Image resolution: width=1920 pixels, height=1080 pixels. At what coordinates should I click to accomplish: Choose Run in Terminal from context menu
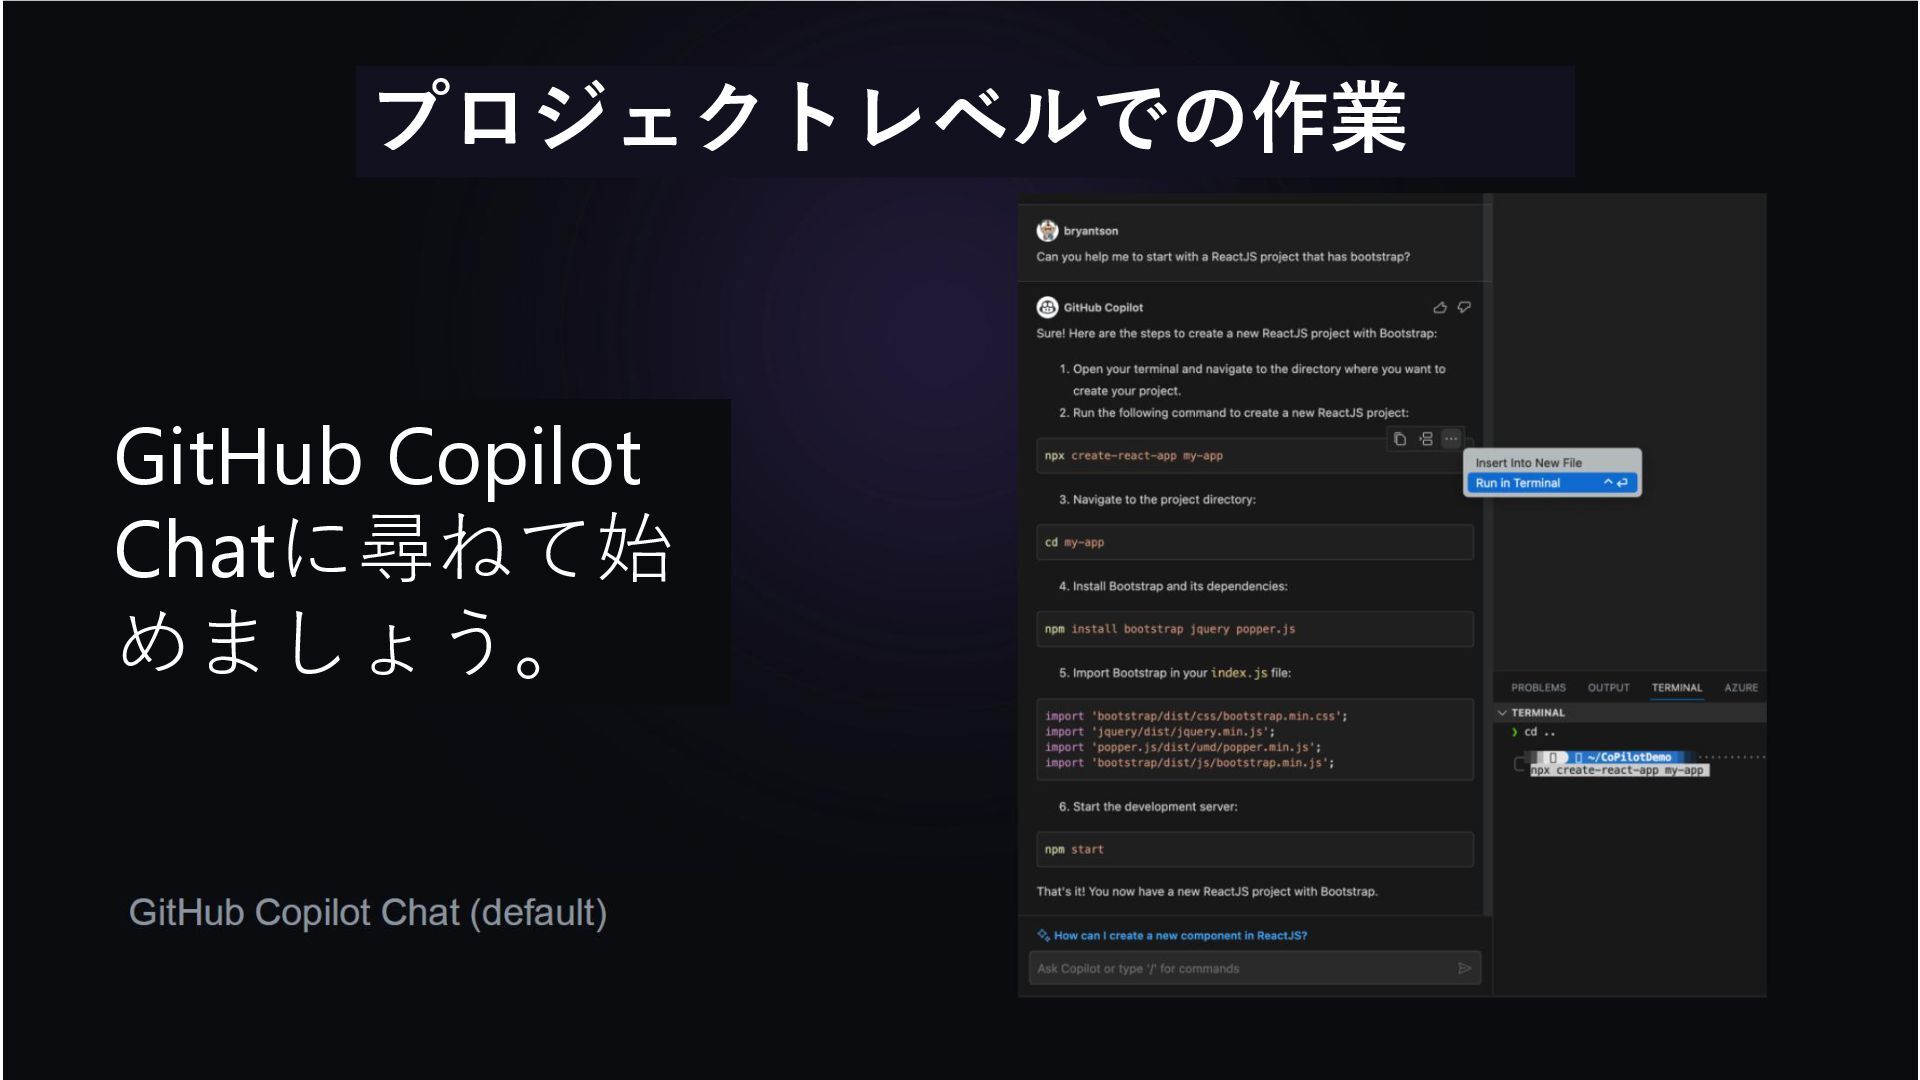tap(1517, 483)
